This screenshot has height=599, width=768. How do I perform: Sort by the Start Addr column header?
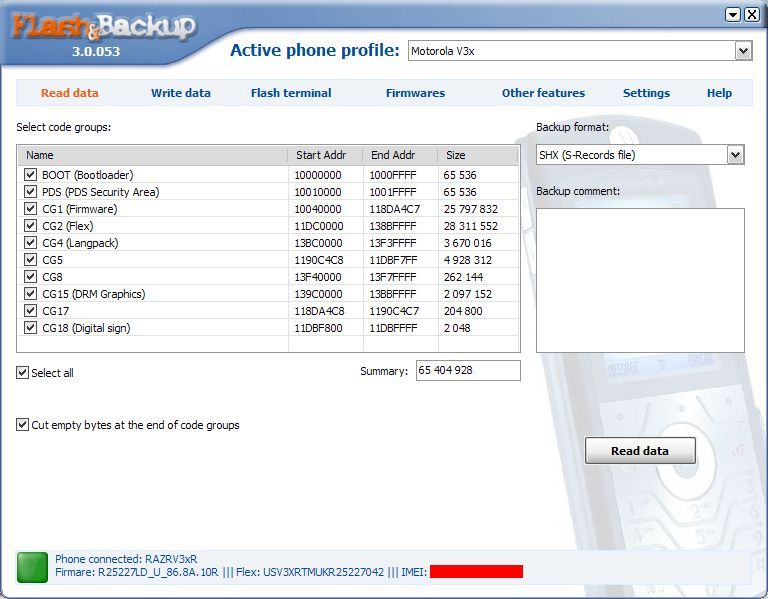coord(325,155)
